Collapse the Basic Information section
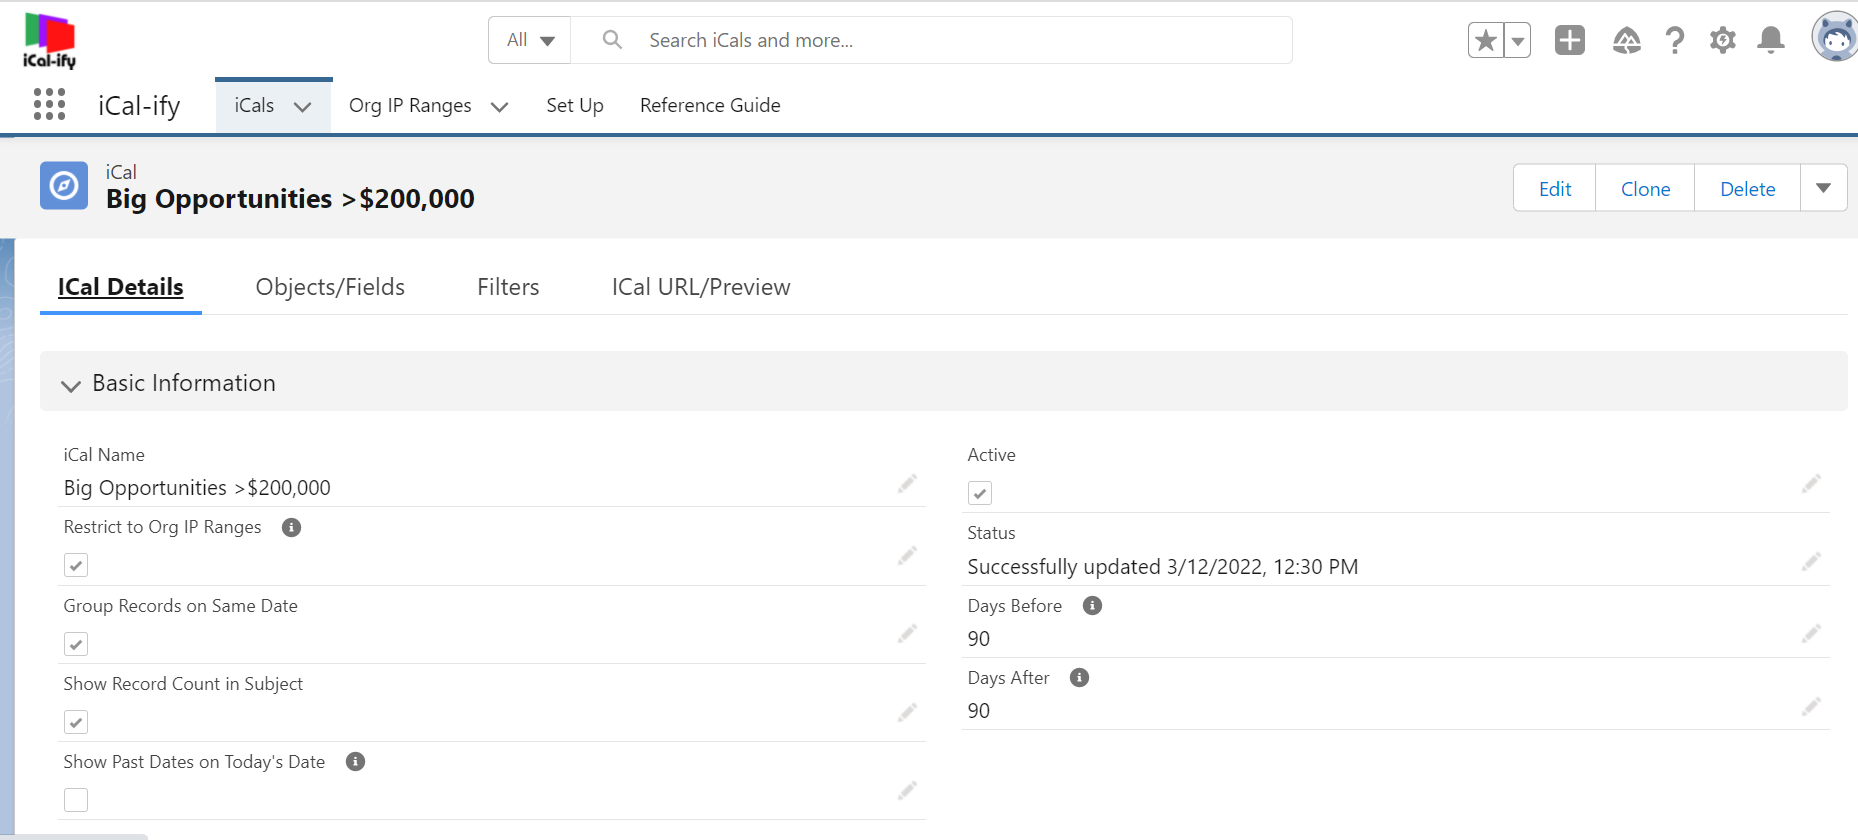The width and height of the screenshot is (1858, 840). tap(70, 385)
